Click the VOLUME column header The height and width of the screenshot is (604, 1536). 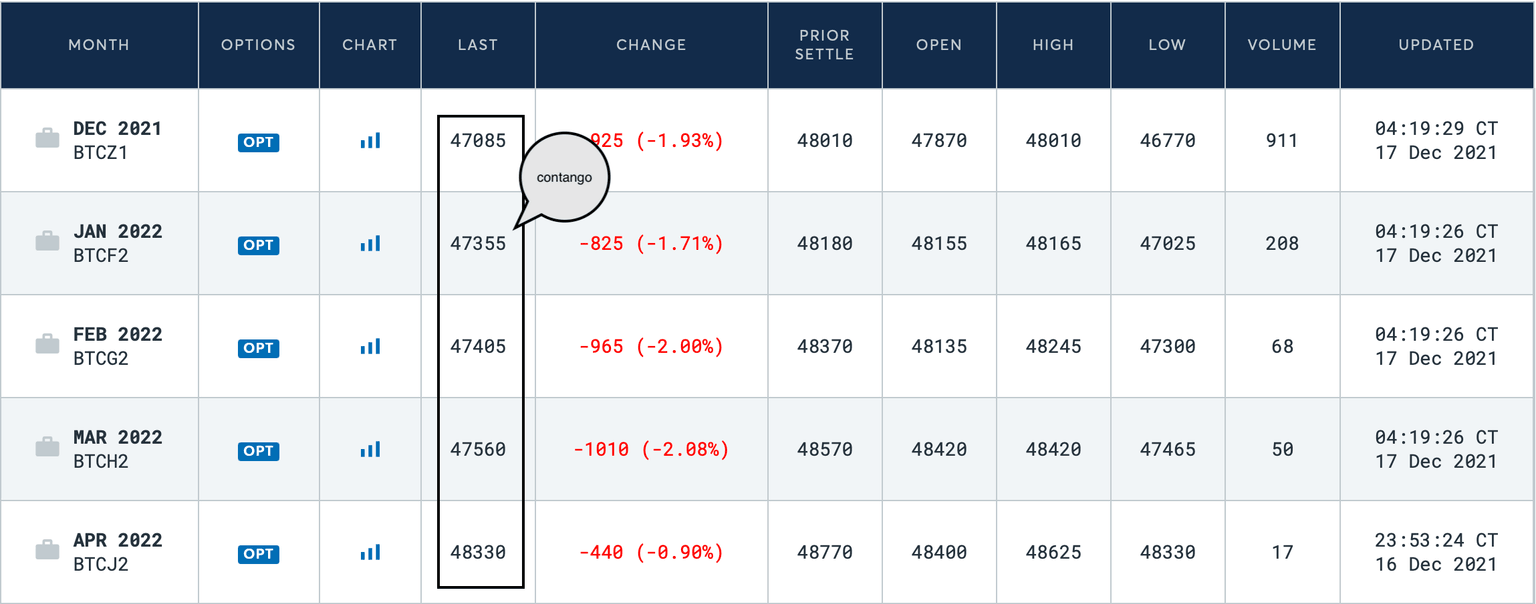[x=1282, y=45]
